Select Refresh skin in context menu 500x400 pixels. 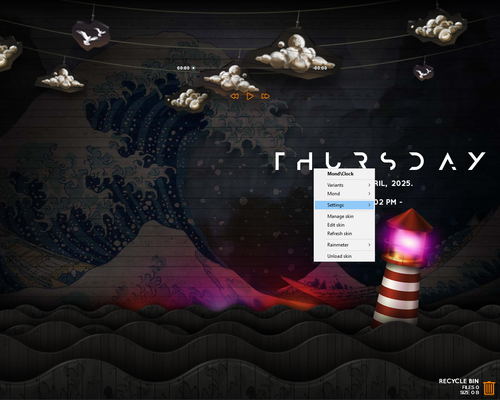(x=344, y=234)
